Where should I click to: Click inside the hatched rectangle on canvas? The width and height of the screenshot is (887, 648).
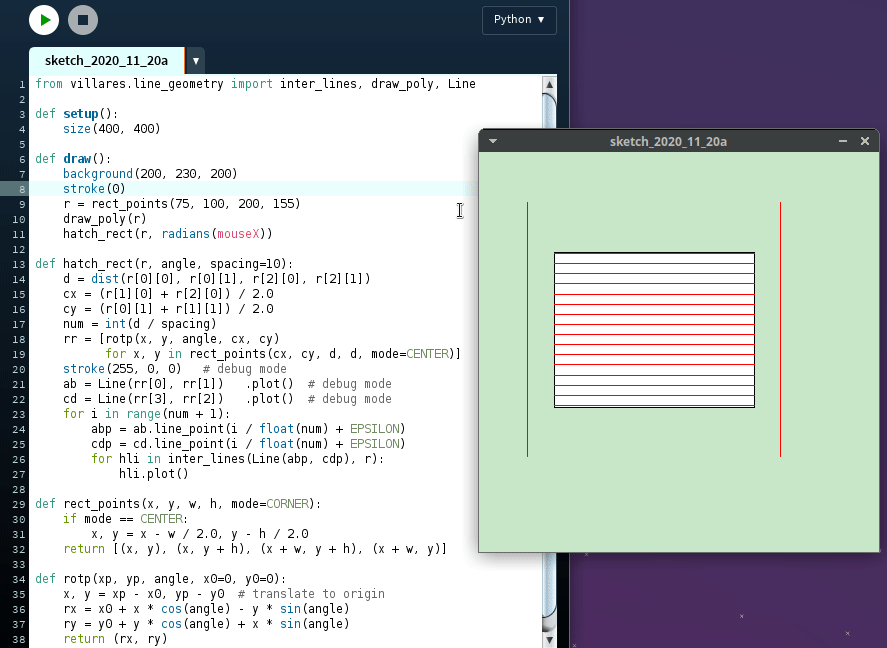(x=654, y=330)
